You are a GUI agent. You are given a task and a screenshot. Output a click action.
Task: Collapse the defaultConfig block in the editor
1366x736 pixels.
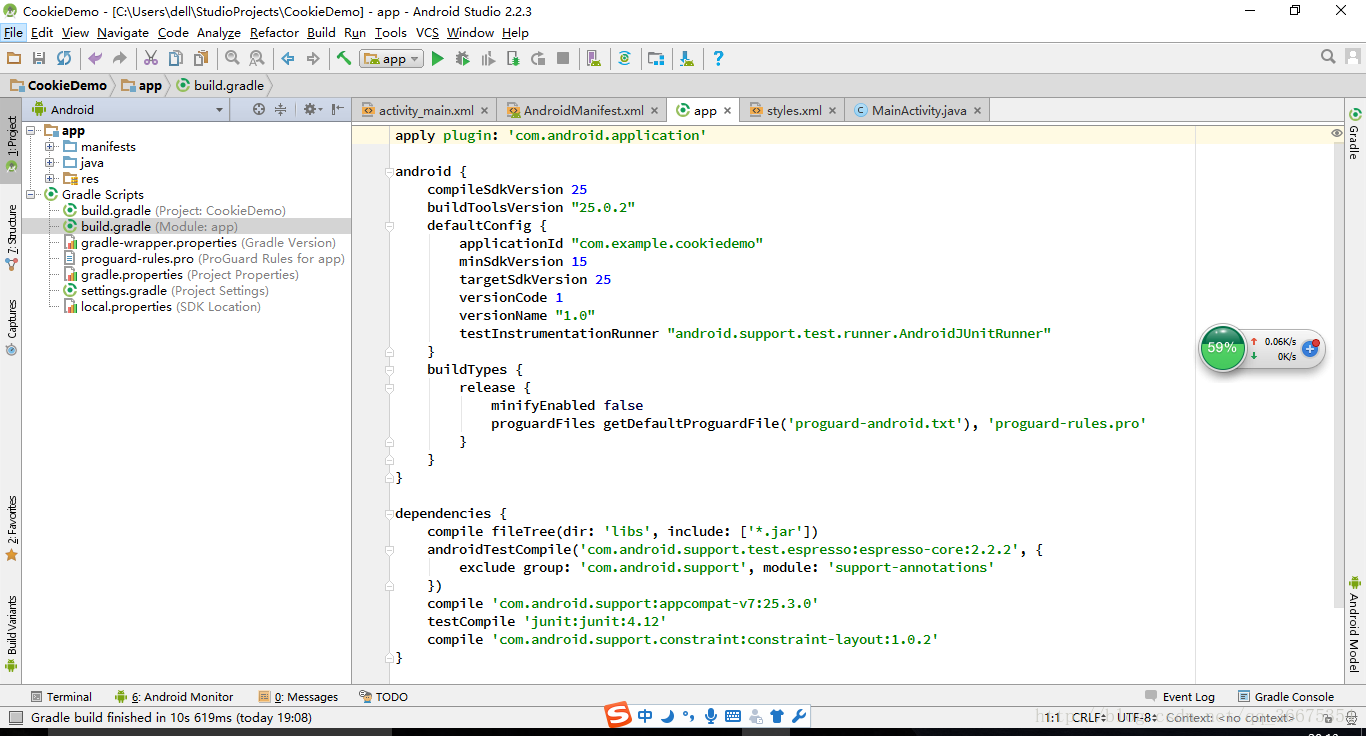tap(388, 226)
